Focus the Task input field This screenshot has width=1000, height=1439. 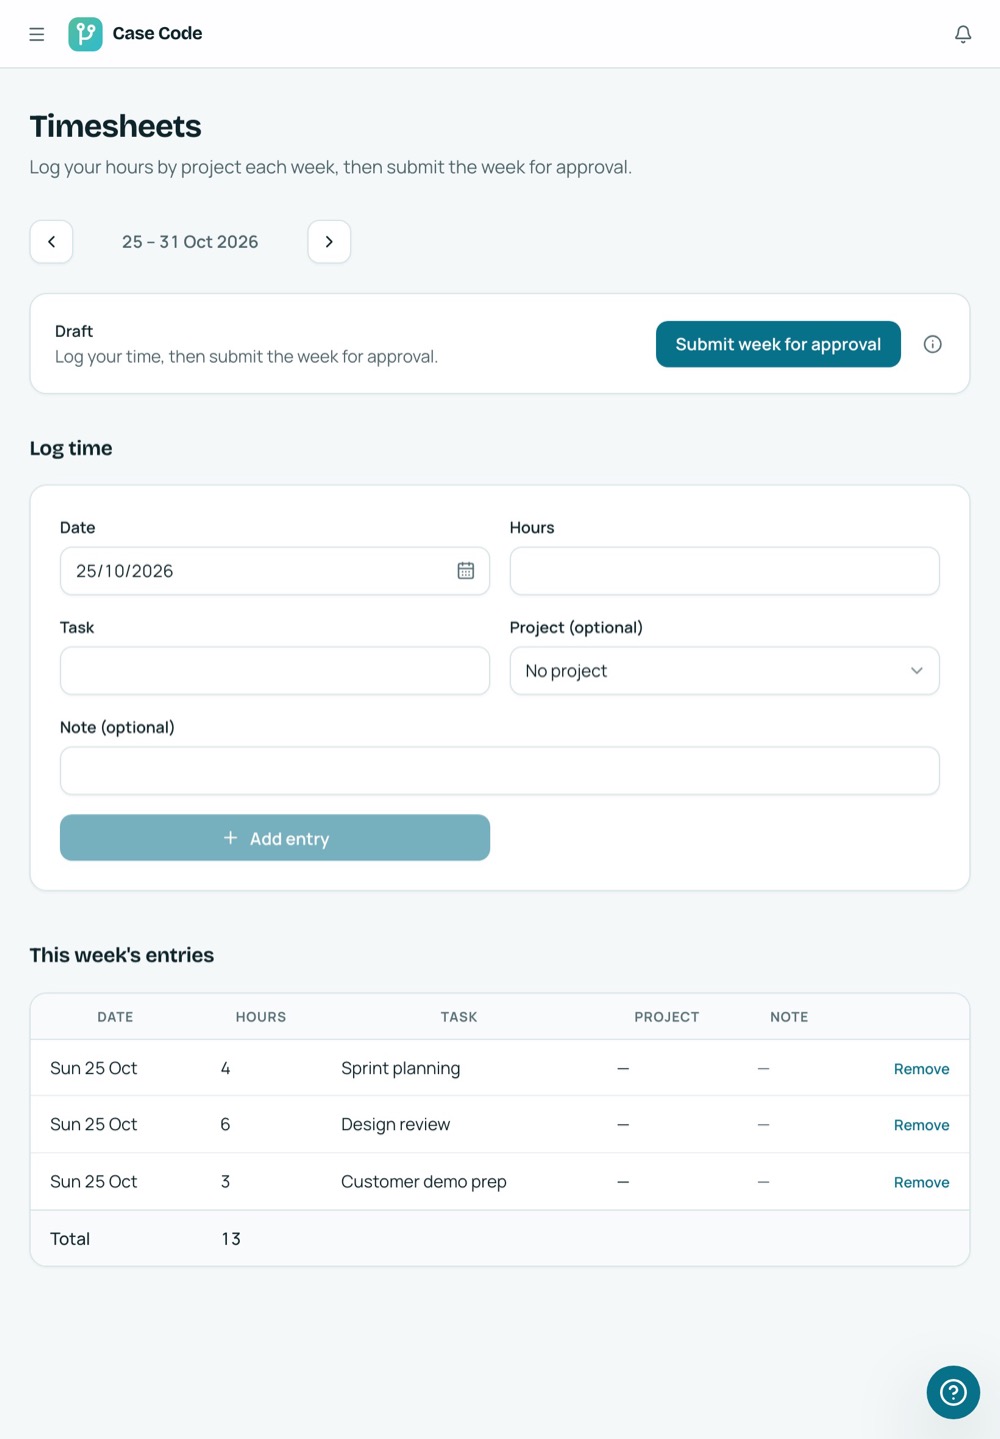(x=275, y=671)
